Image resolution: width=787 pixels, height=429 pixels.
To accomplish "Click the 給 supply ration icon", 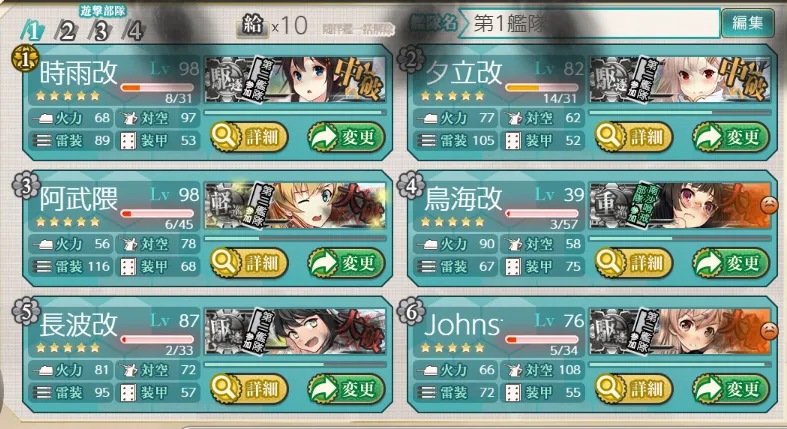I will [x=252, y=25].
